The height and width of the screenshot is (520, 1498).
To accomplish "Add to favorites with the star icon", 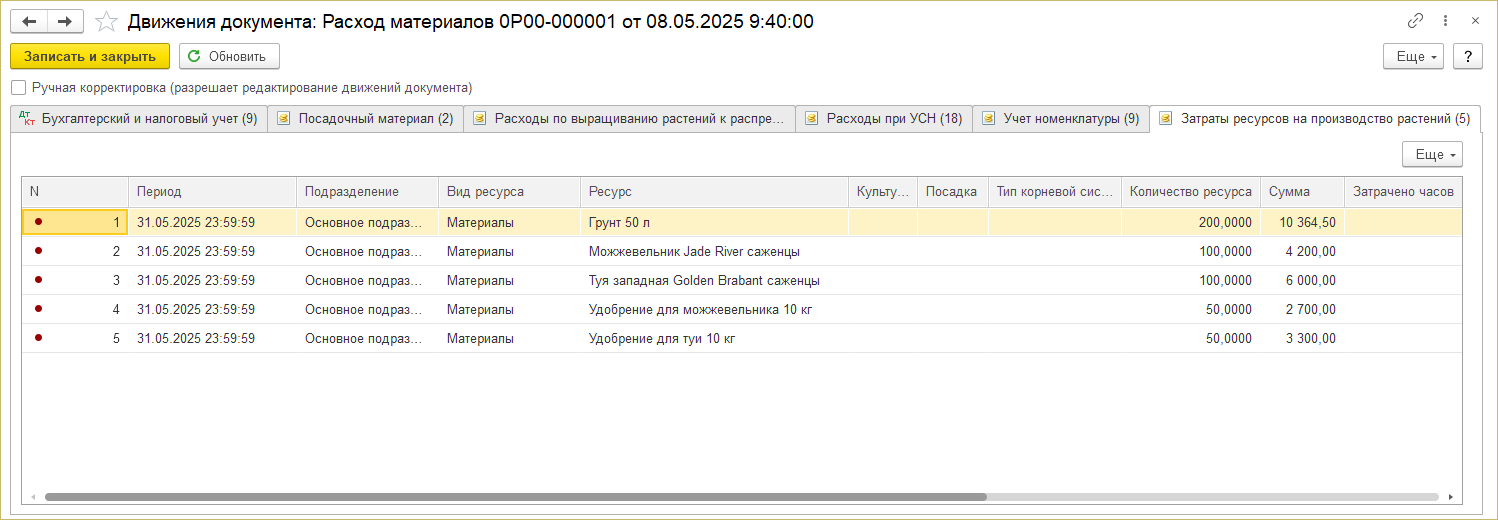I will [105, 21].
